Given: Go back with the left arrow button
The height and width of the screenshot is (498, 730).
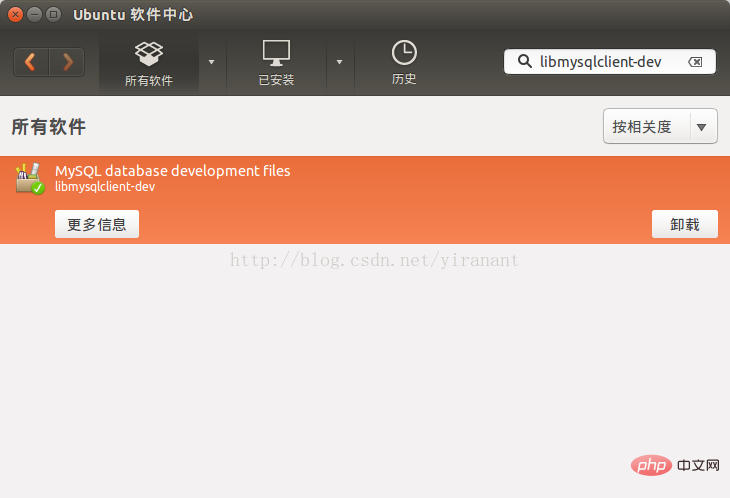Looking at the screenshot, I should coord(31,62).
